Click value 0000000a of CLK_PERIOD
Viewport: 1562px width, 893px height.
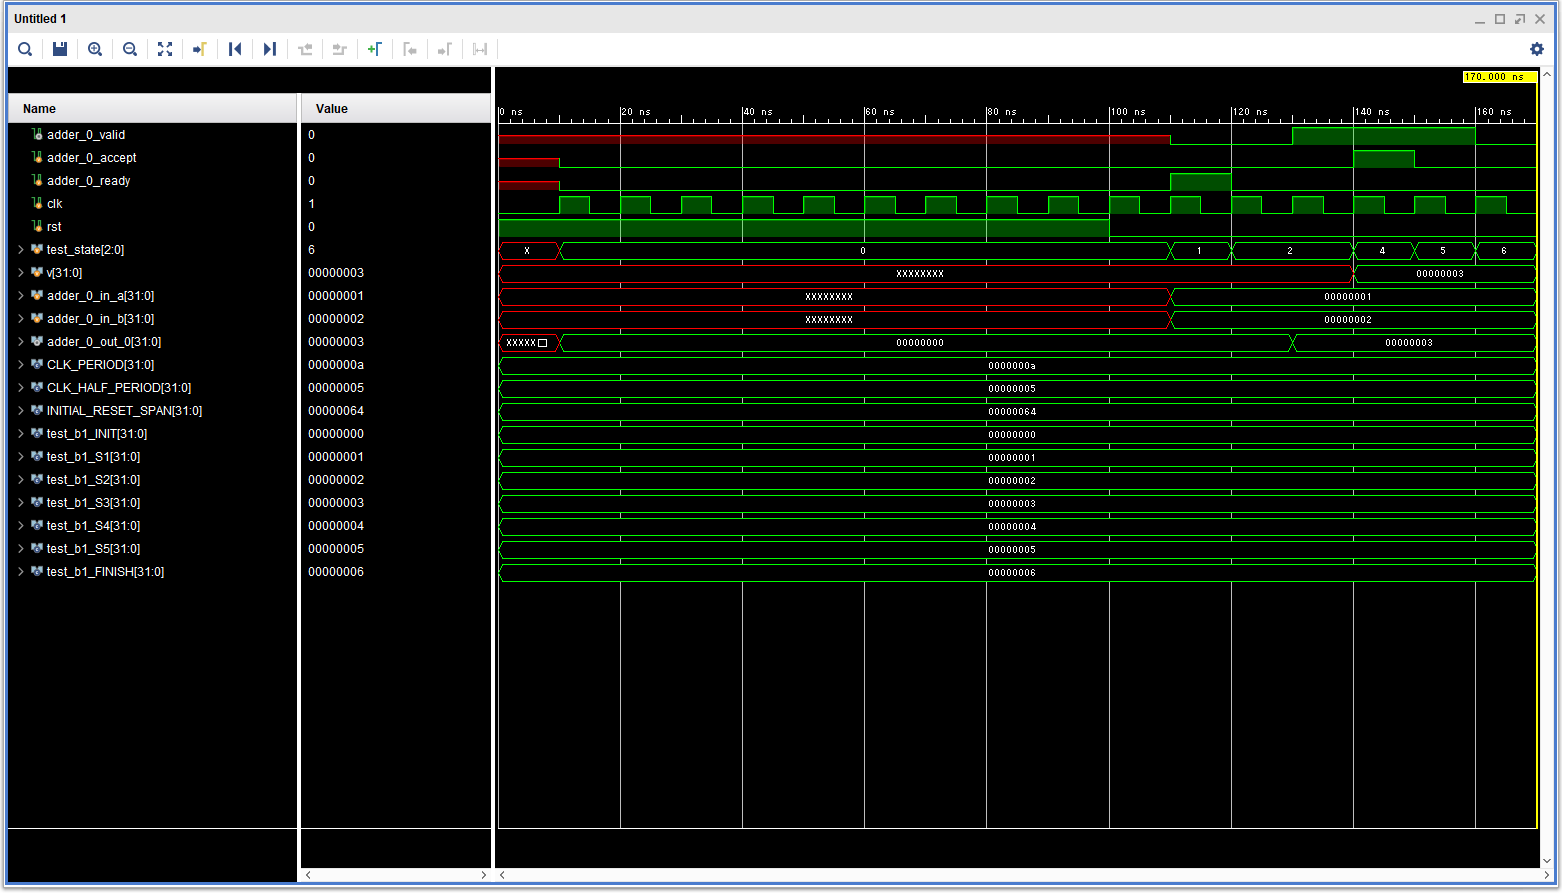click(336, 364)
